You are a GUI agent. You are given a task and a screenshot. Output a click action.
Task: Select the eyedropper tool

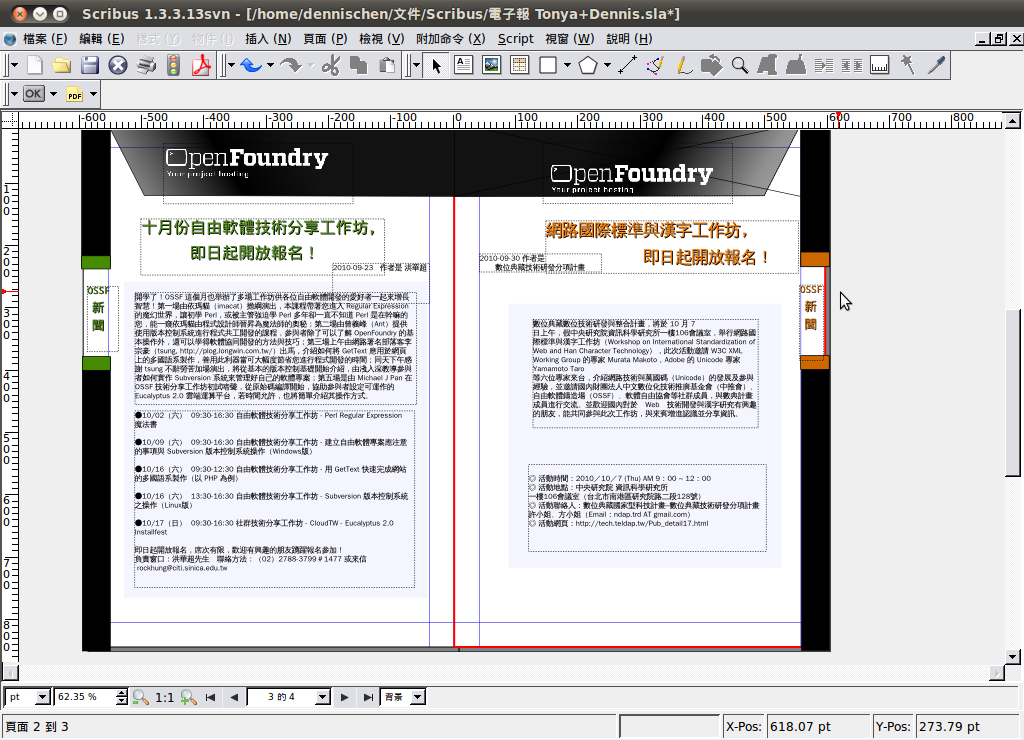click(936, 65)
